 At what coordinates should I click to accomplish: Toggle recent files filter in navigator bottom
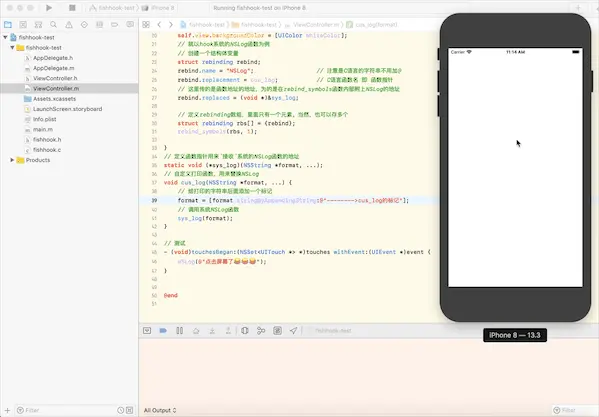pyautogui.click(x=120, y=410)
